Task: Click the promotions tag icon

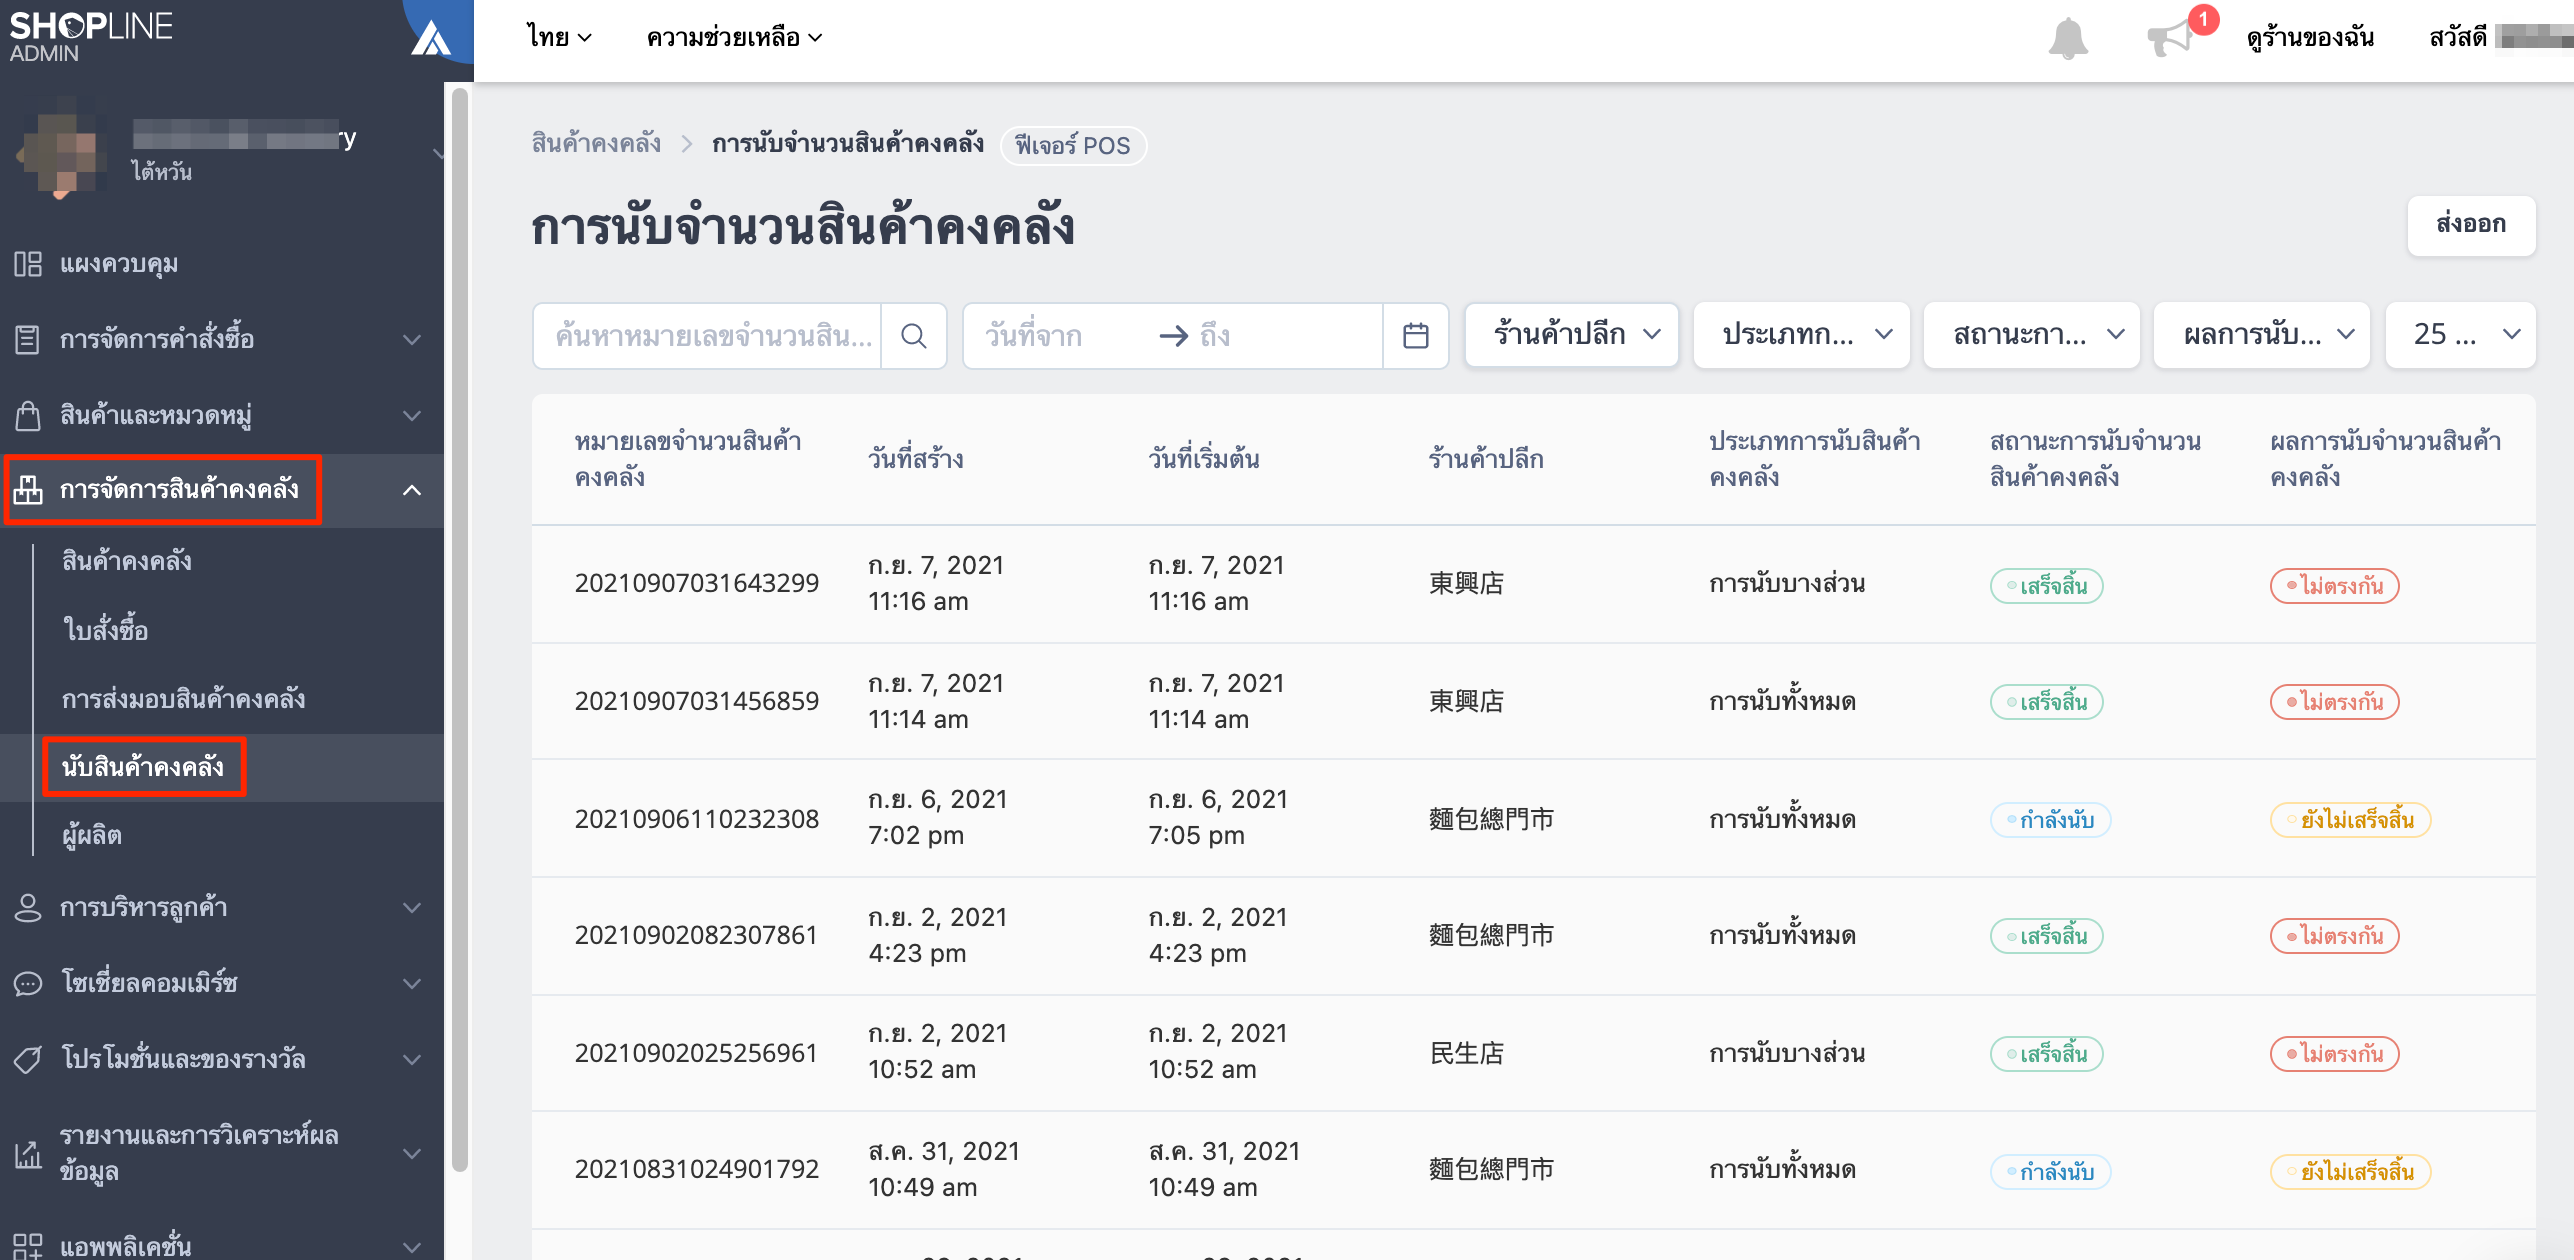Action: point(28,1059)
